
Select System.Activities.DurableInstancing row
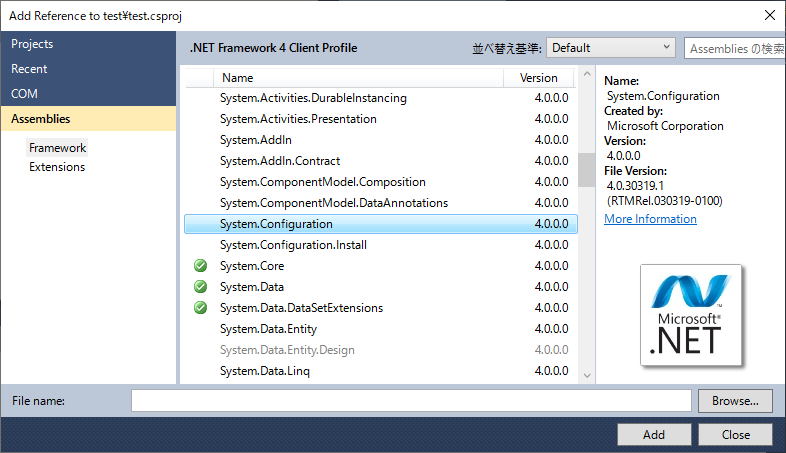pyautogui.click(x=381, y=98)
